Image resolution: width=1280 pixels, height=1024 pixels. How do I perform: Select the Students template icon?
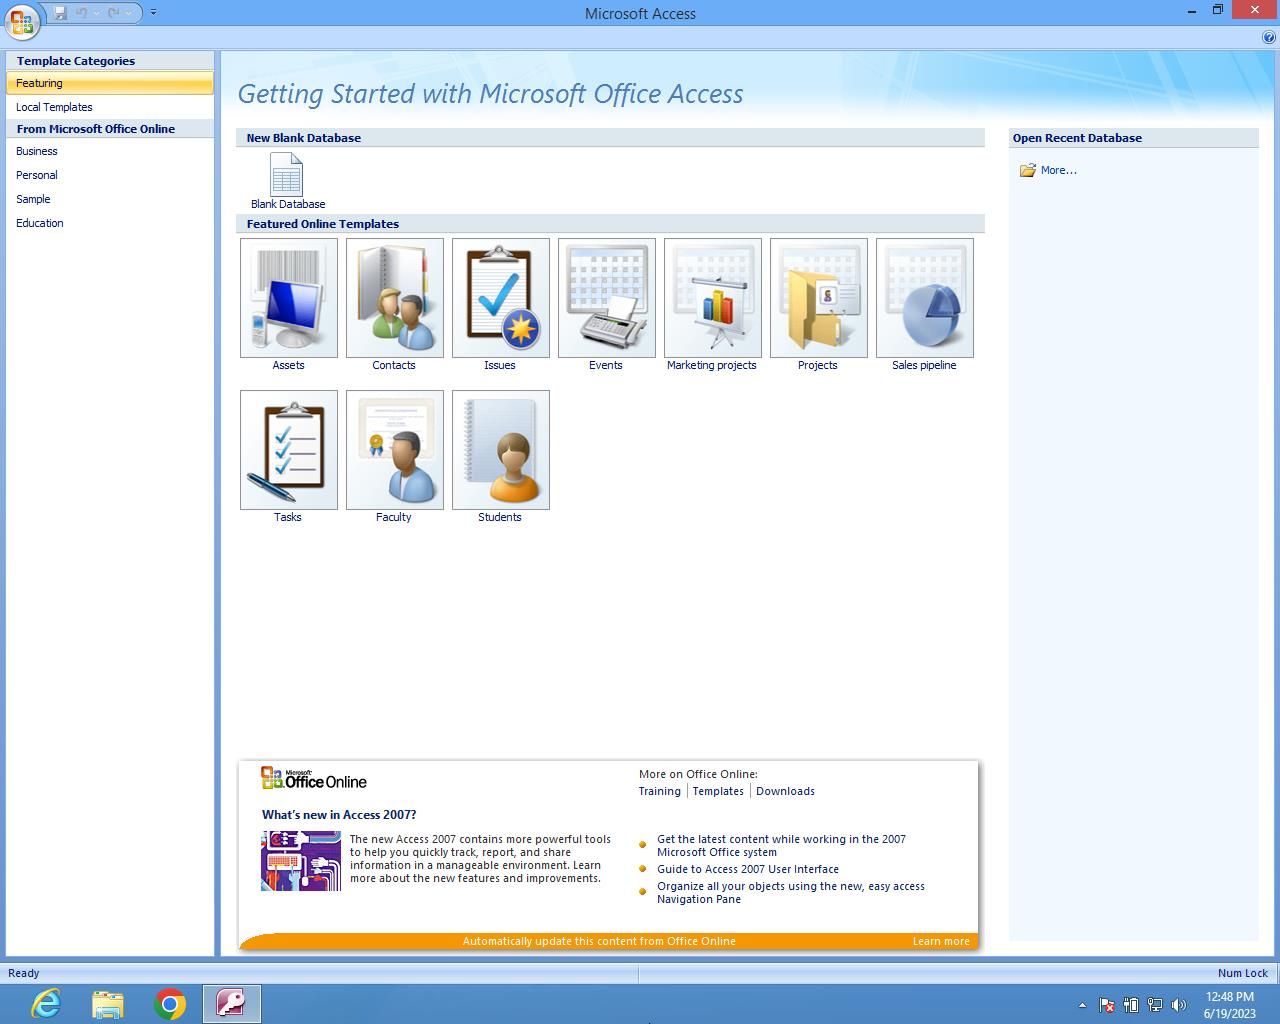501,450
